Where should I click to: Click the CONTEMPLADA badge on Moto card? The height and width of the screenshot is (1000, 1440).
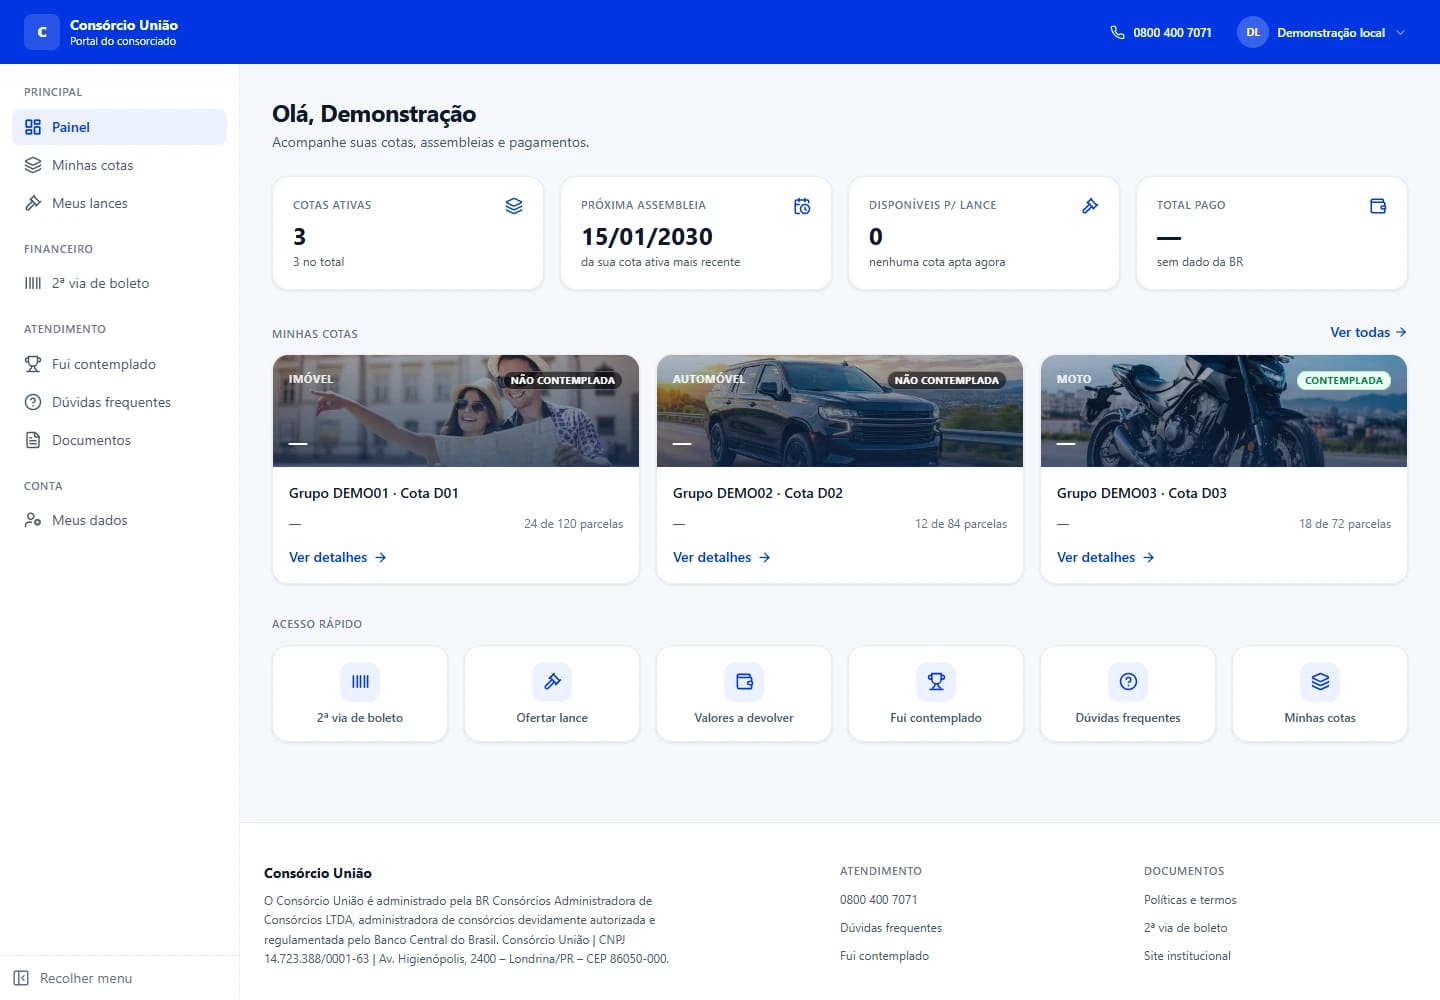coord(1344,380)
